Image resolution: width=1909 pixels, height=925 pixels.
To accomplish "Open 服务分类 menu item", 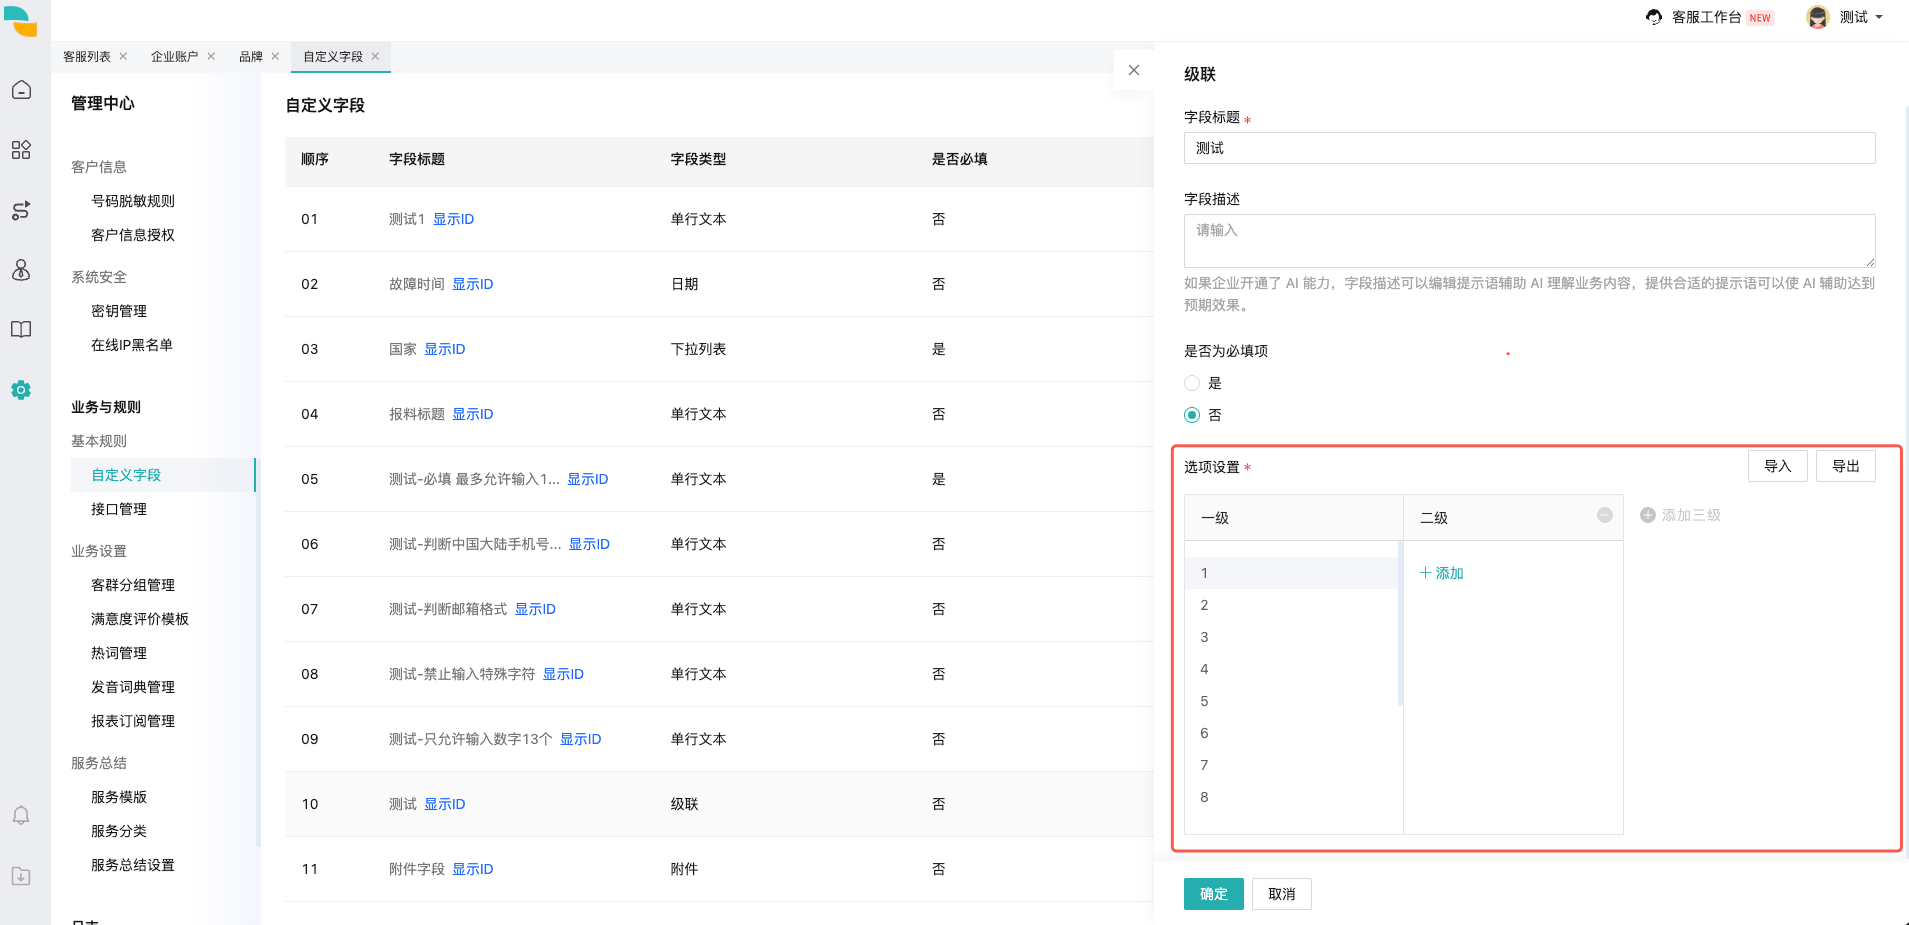I will pos(119,831).
